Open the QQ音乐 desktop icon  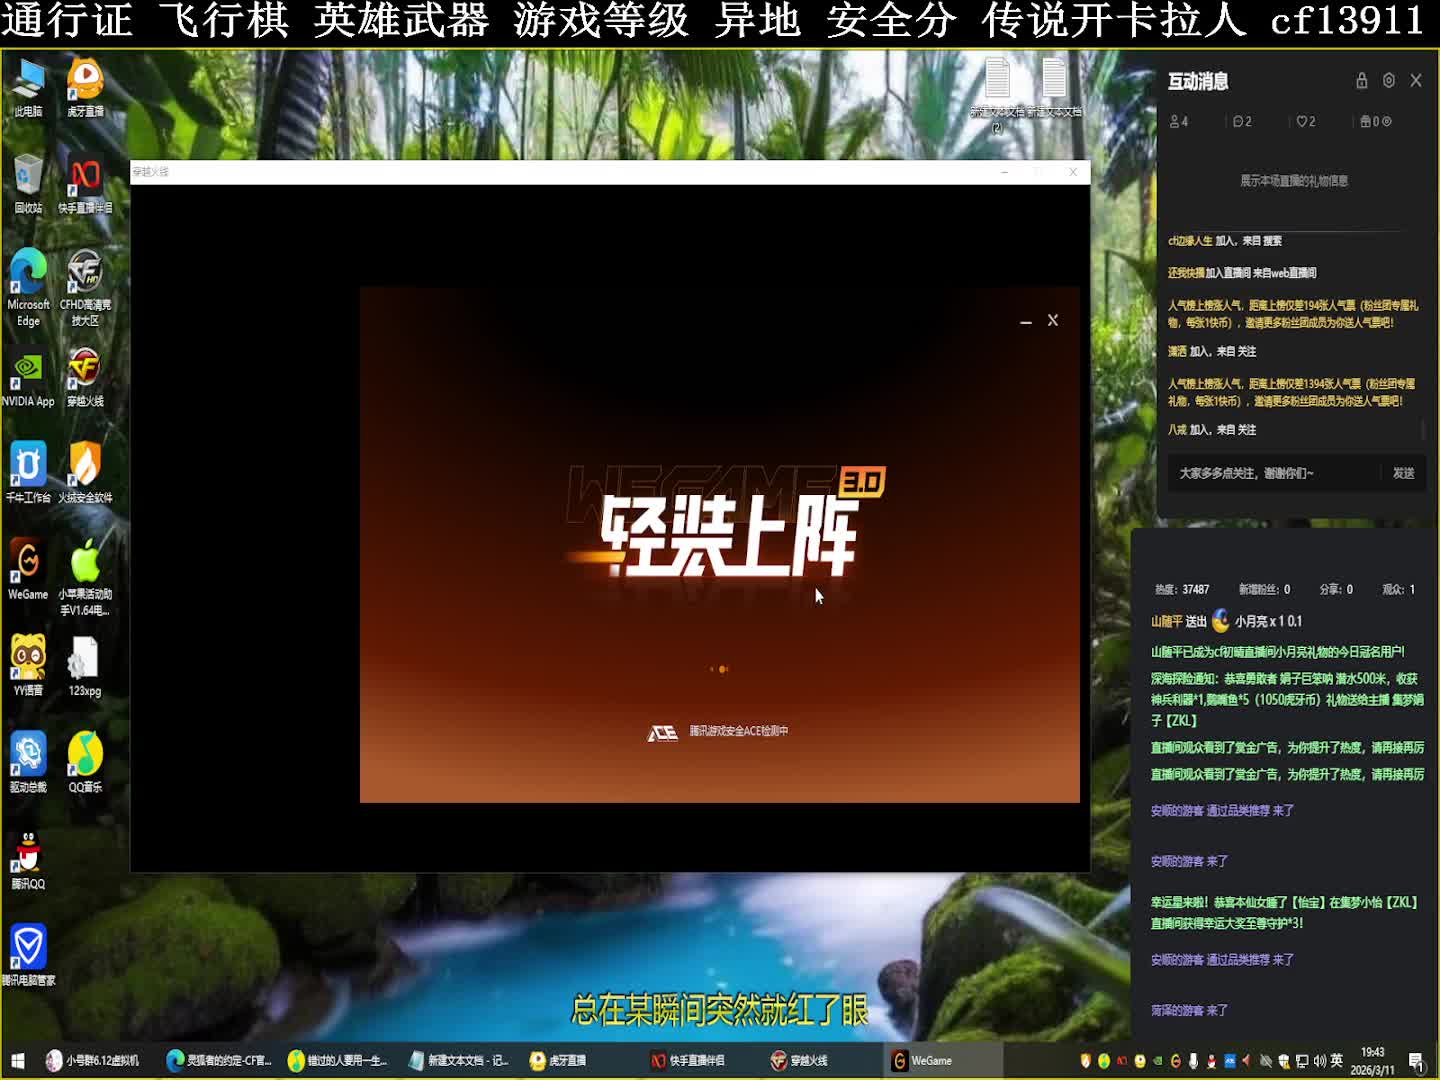coord(85,761)
